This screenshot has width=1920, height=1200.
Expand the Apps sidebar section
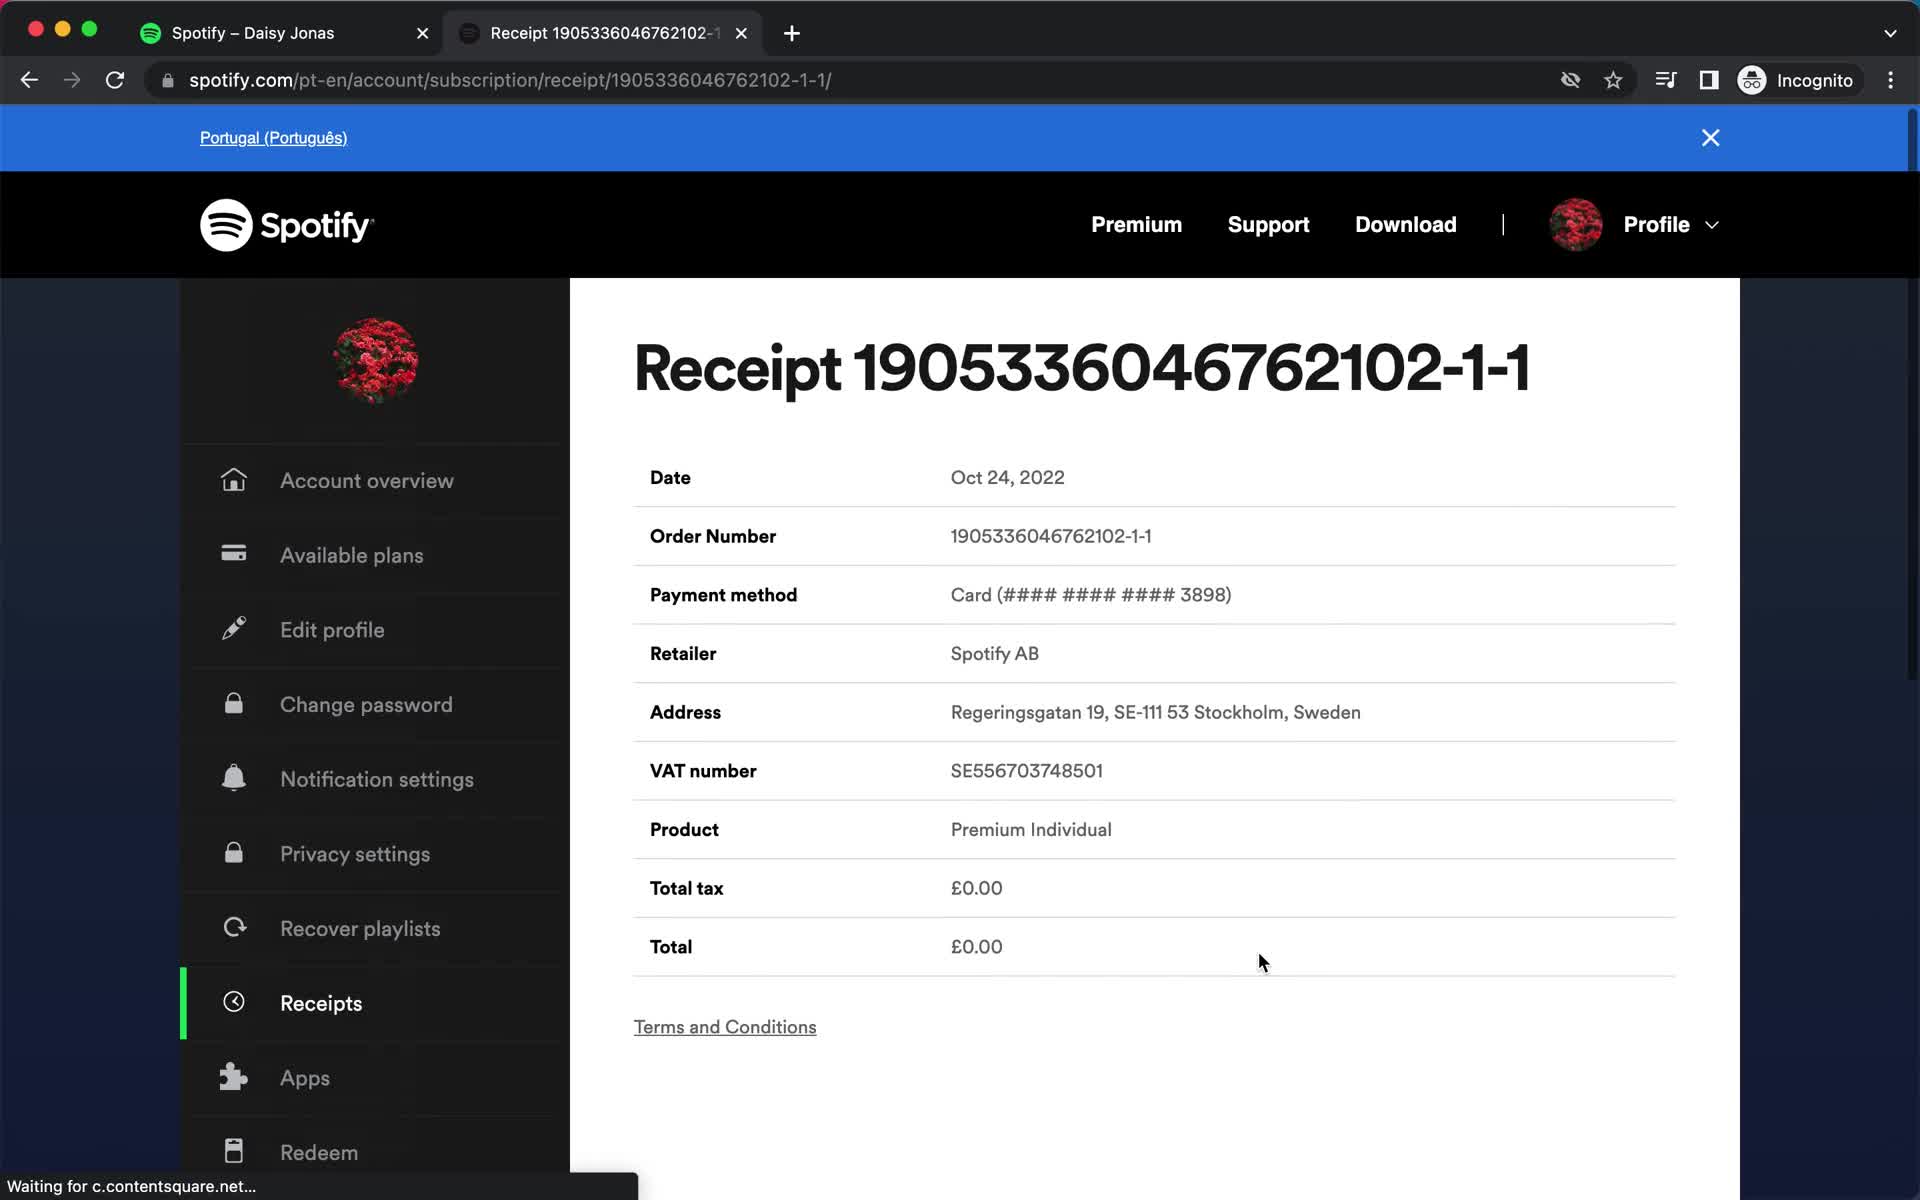coord(304,1077)
